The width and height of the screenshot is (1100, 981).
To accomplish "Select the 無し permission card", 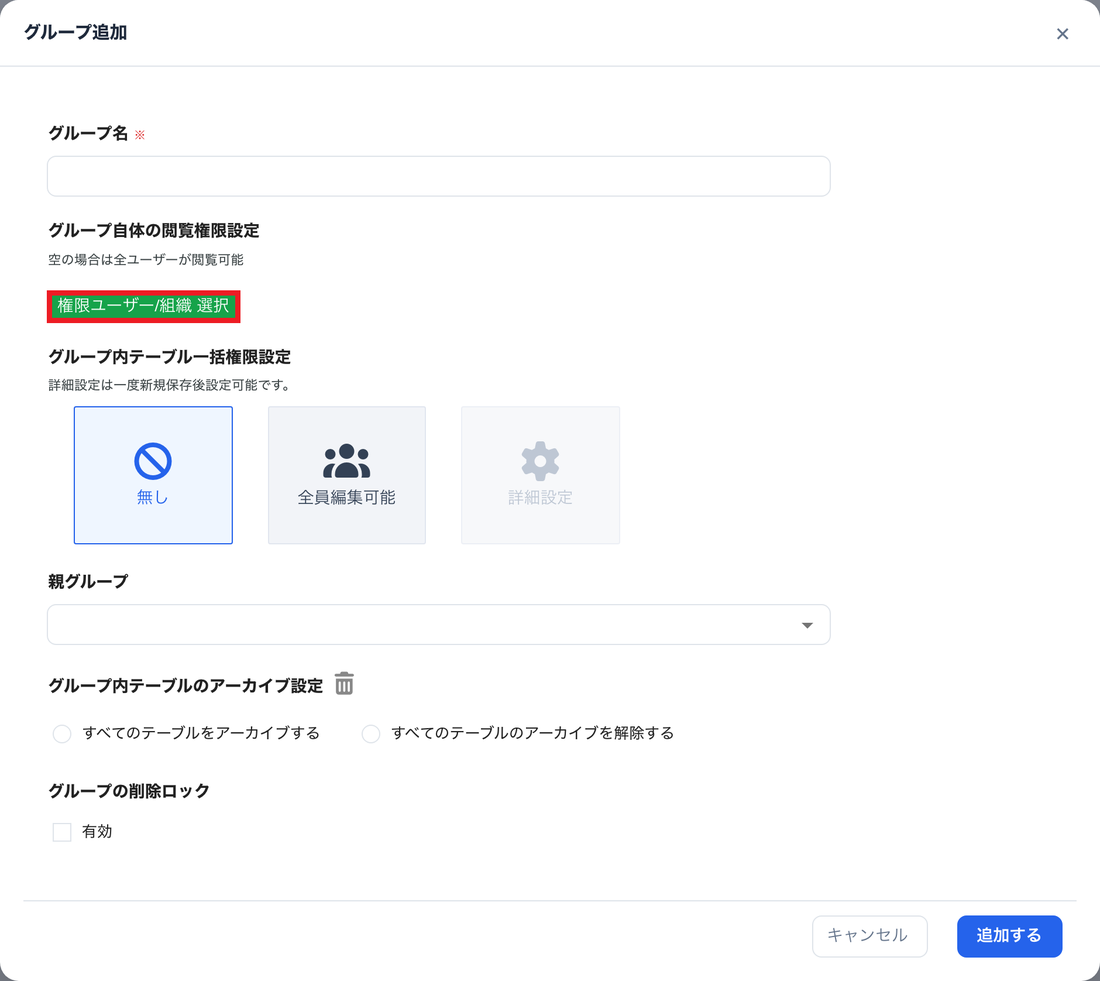I will pyautogui.click(x=153, y=475).
